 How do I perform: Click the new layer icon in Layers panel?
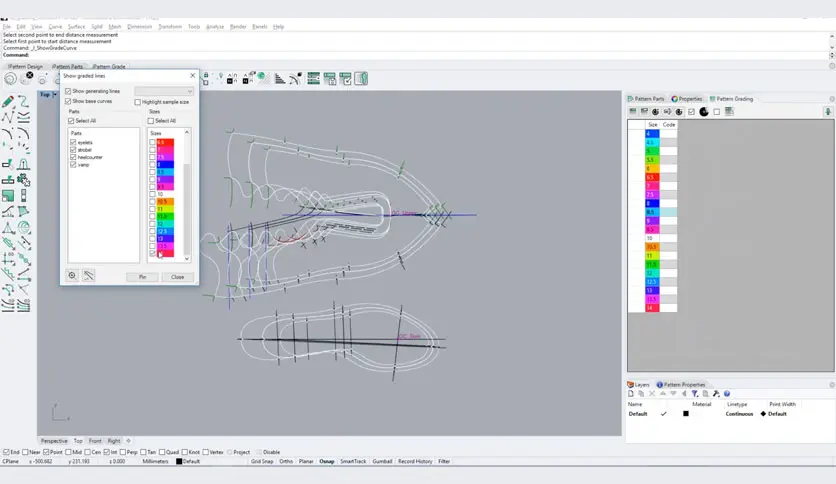click(631, 393)
